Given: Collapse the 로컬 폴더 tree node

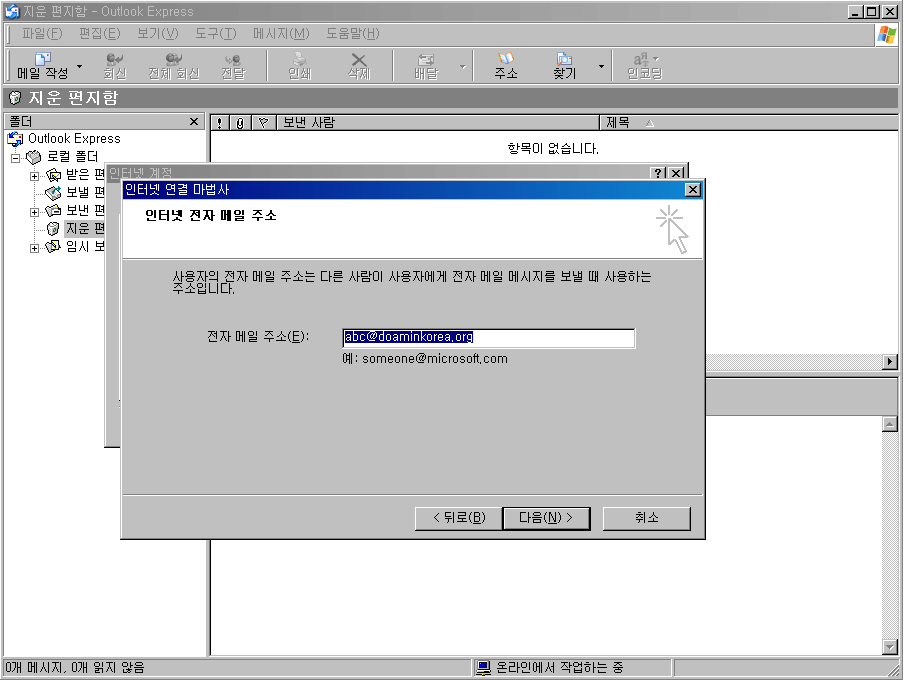Looking at the screenshot, I should point(16,158).
